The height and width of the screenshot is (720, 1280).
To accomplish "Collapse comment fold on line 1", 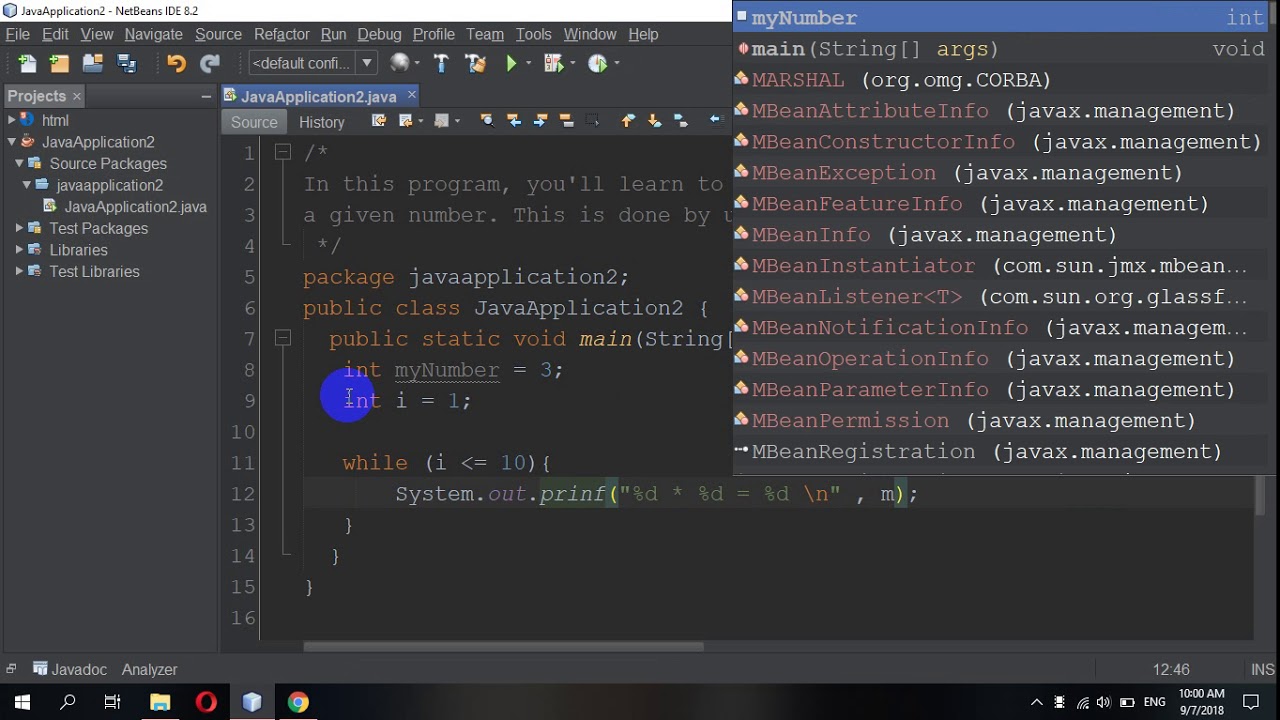I will coord(283,153).
